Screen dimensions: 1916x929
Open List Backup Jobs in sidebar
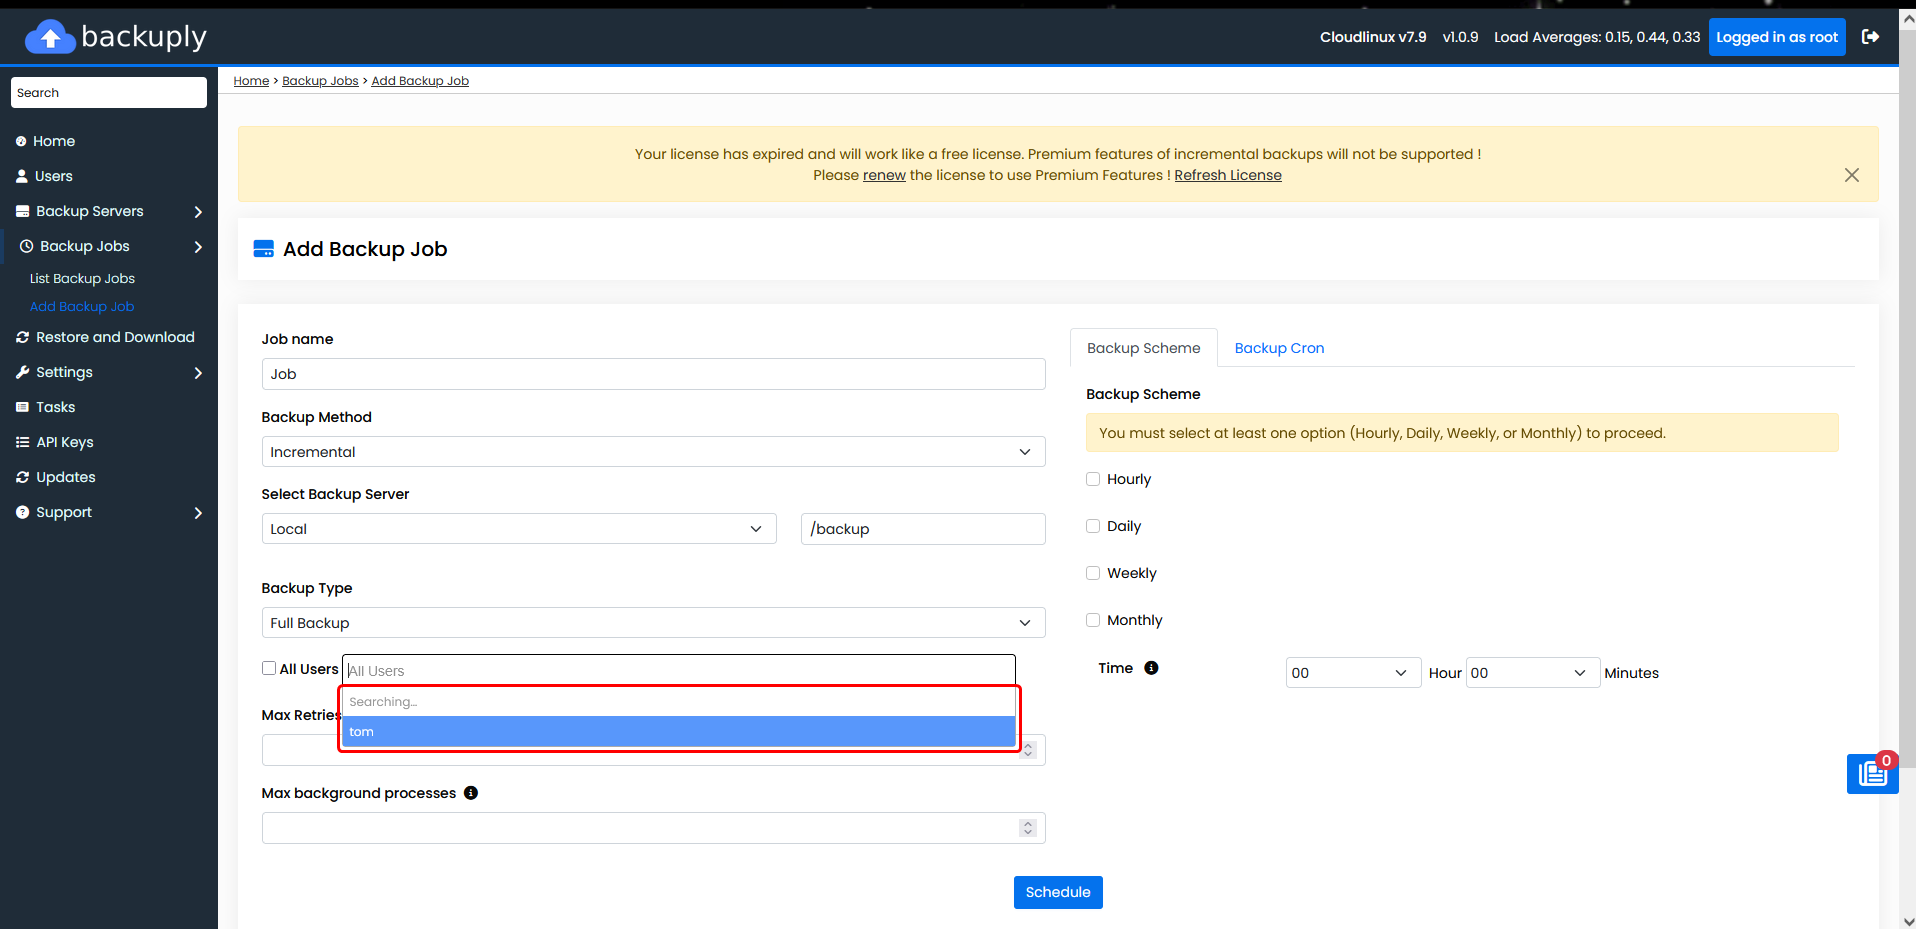tap(82, 279)
